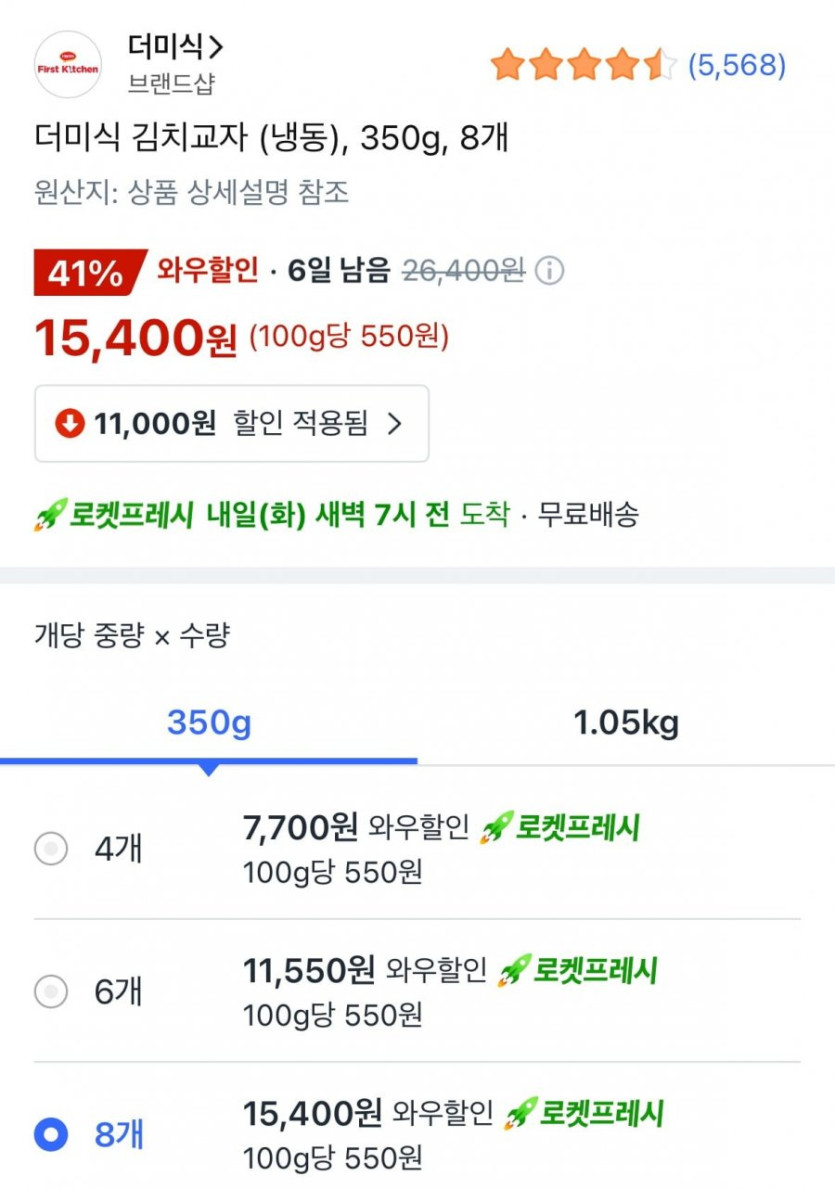Click the blue triangle under 350g tab

[208, 770]
